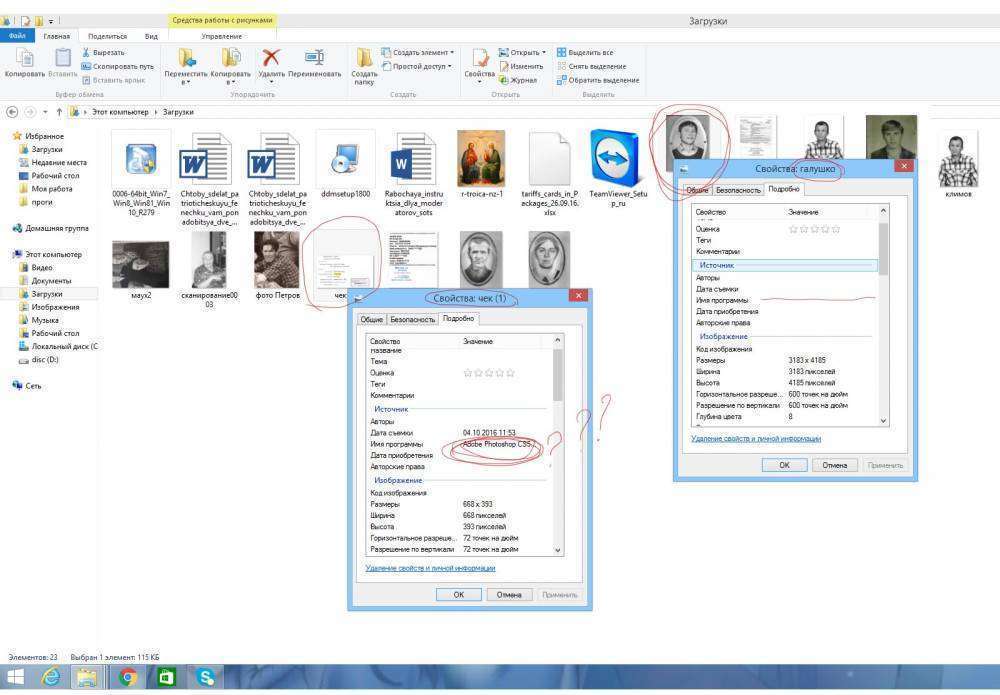Image resolution: width=1000 pixels, height=695 pixels.
Task: Launch Google Chrome from the taskbar
Action: click(127, 677)
